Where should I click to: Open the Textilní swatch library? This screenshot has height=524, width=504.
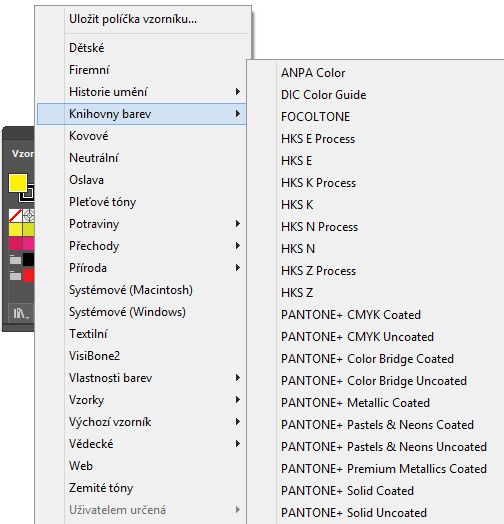(142, 334)
